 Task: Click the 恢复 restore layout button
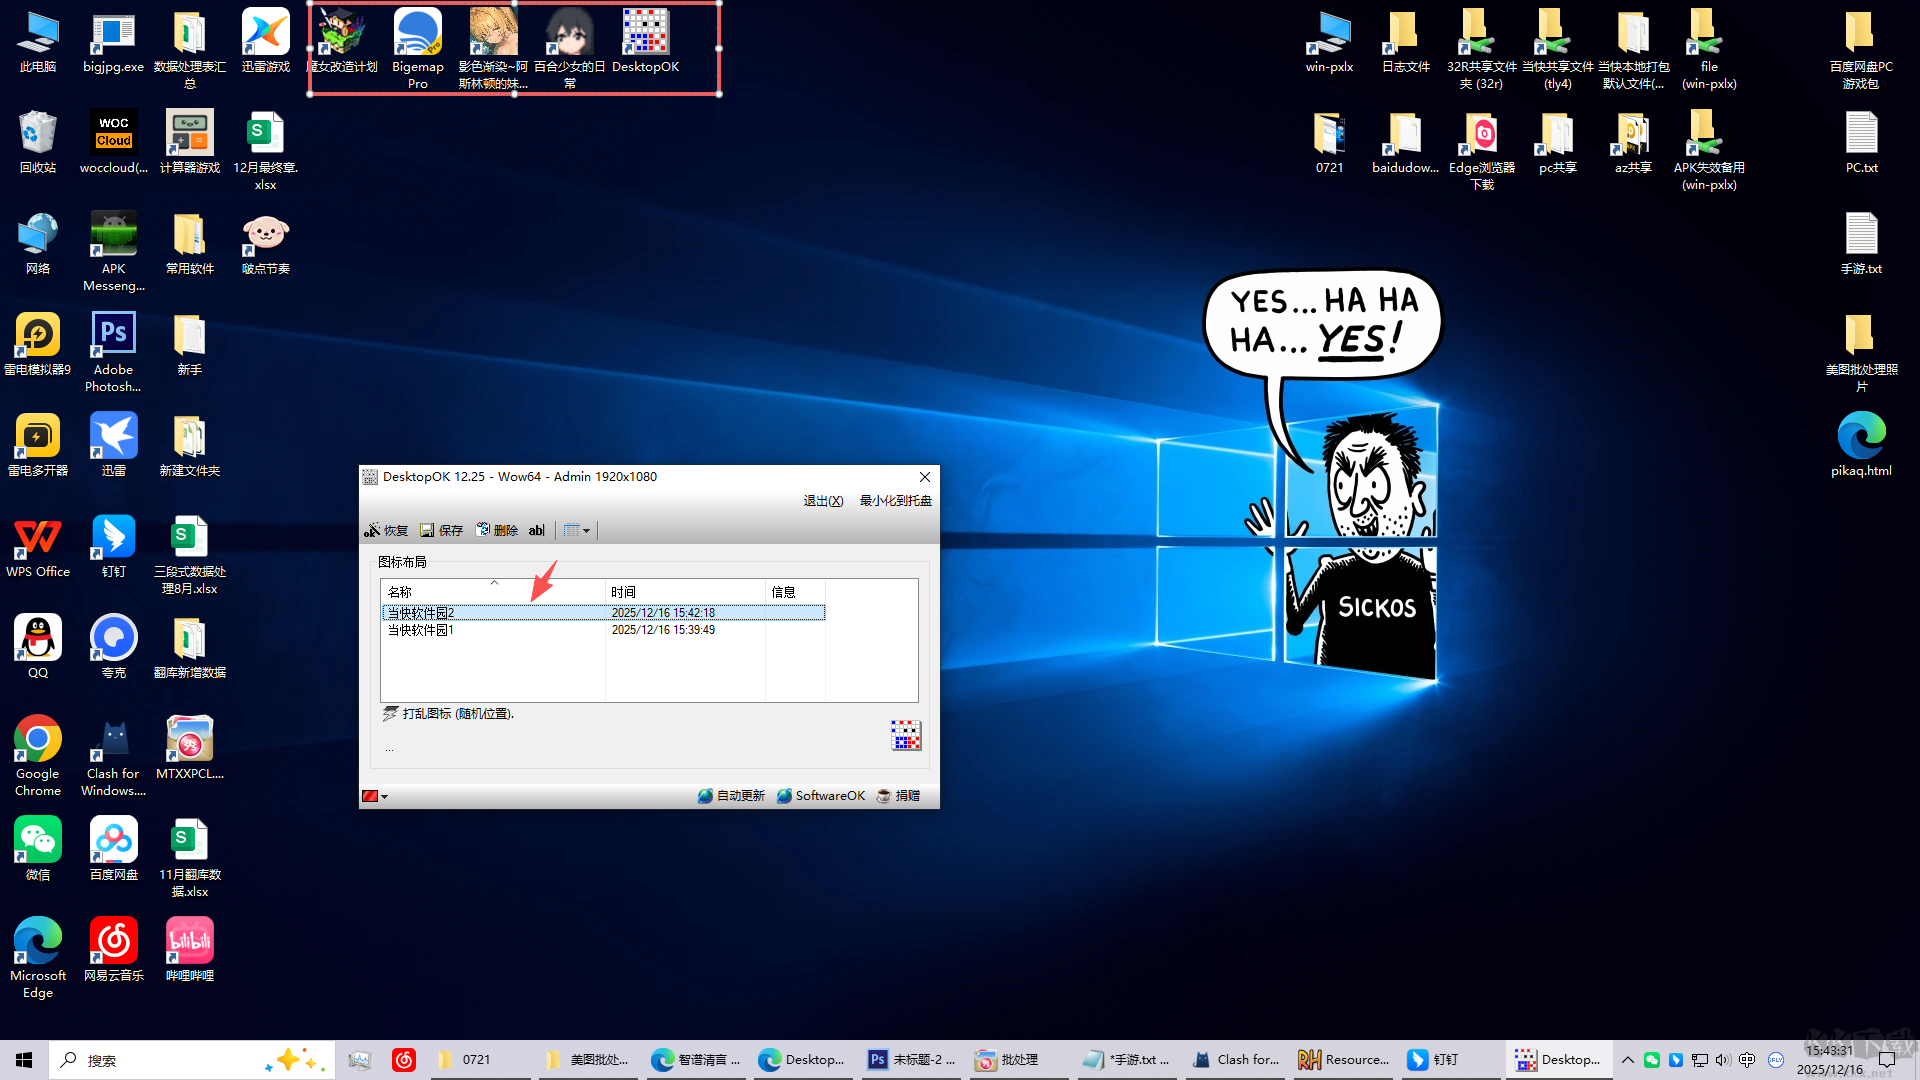[386, 530]
